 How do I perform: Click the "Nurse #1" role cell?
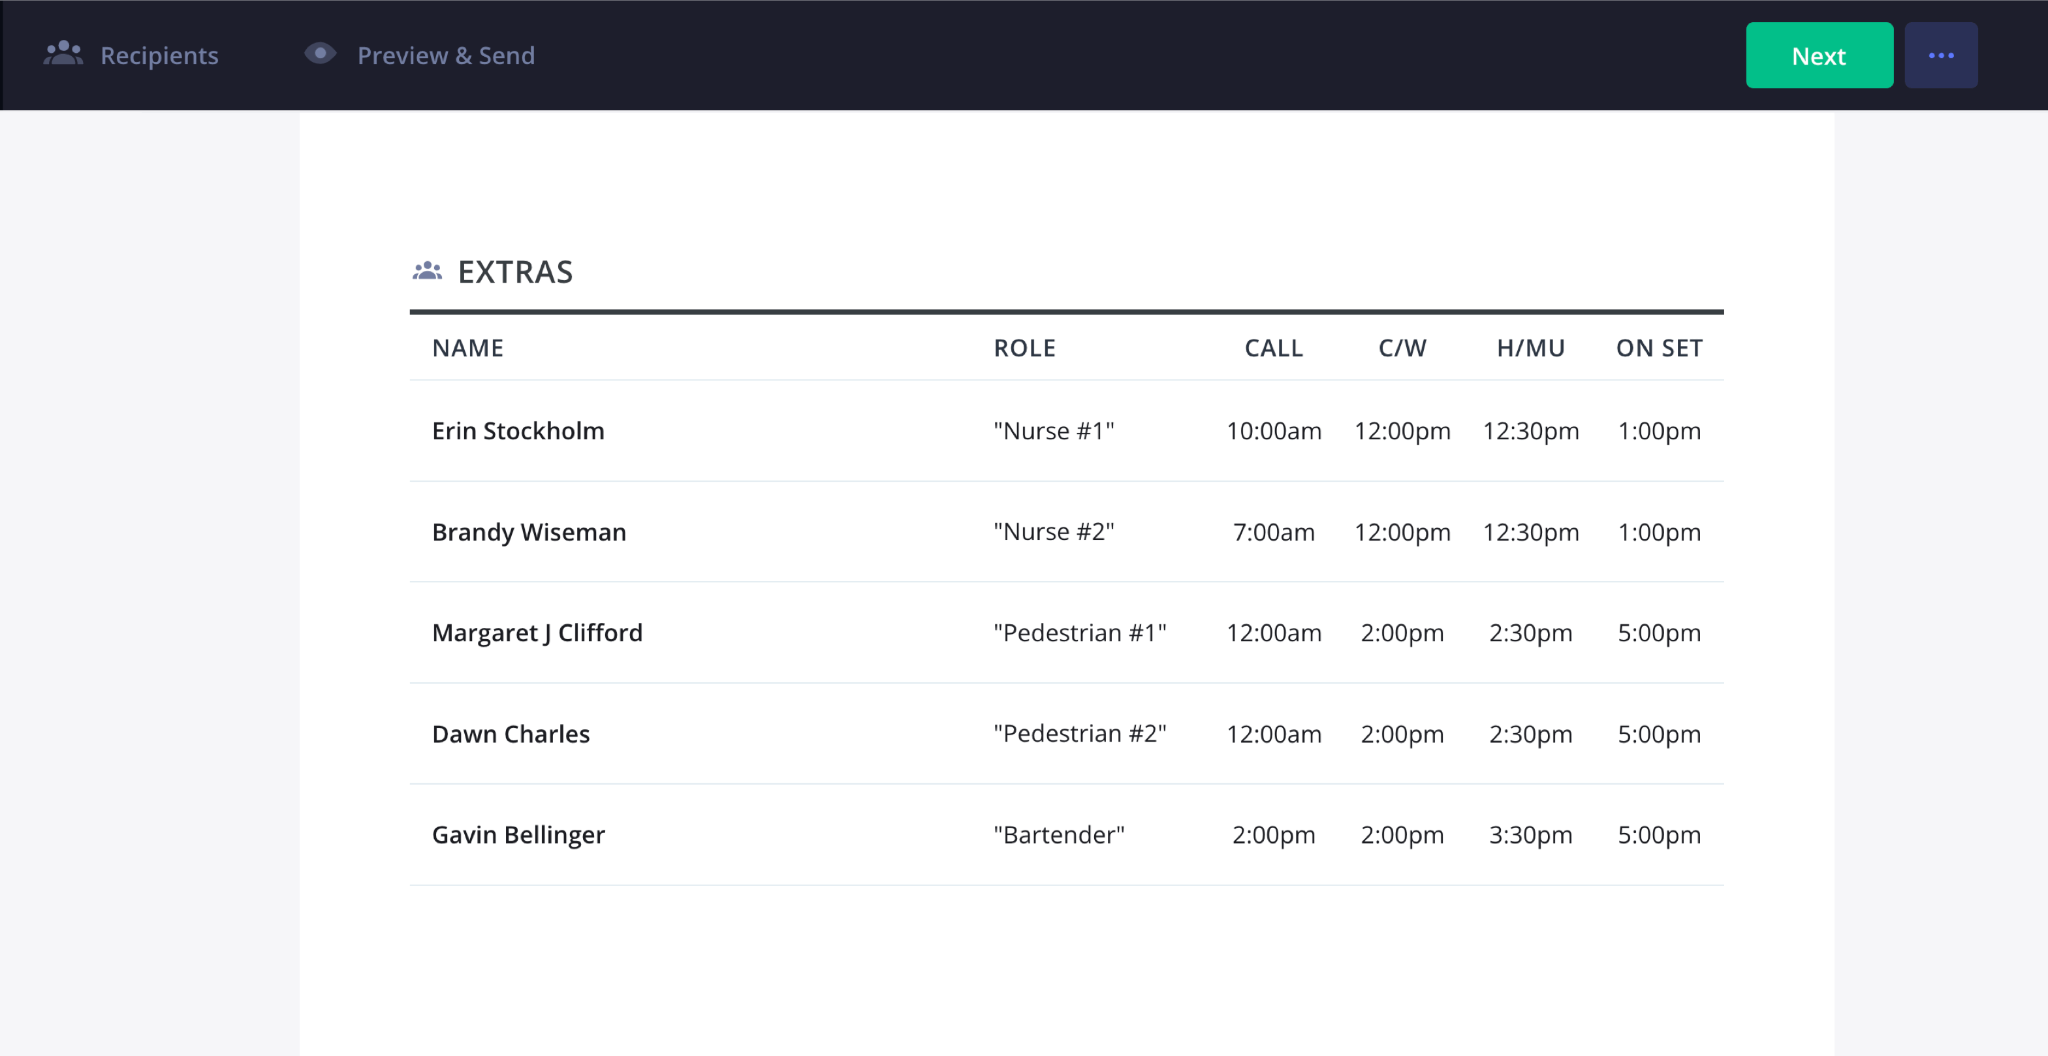pos(1054,431)
